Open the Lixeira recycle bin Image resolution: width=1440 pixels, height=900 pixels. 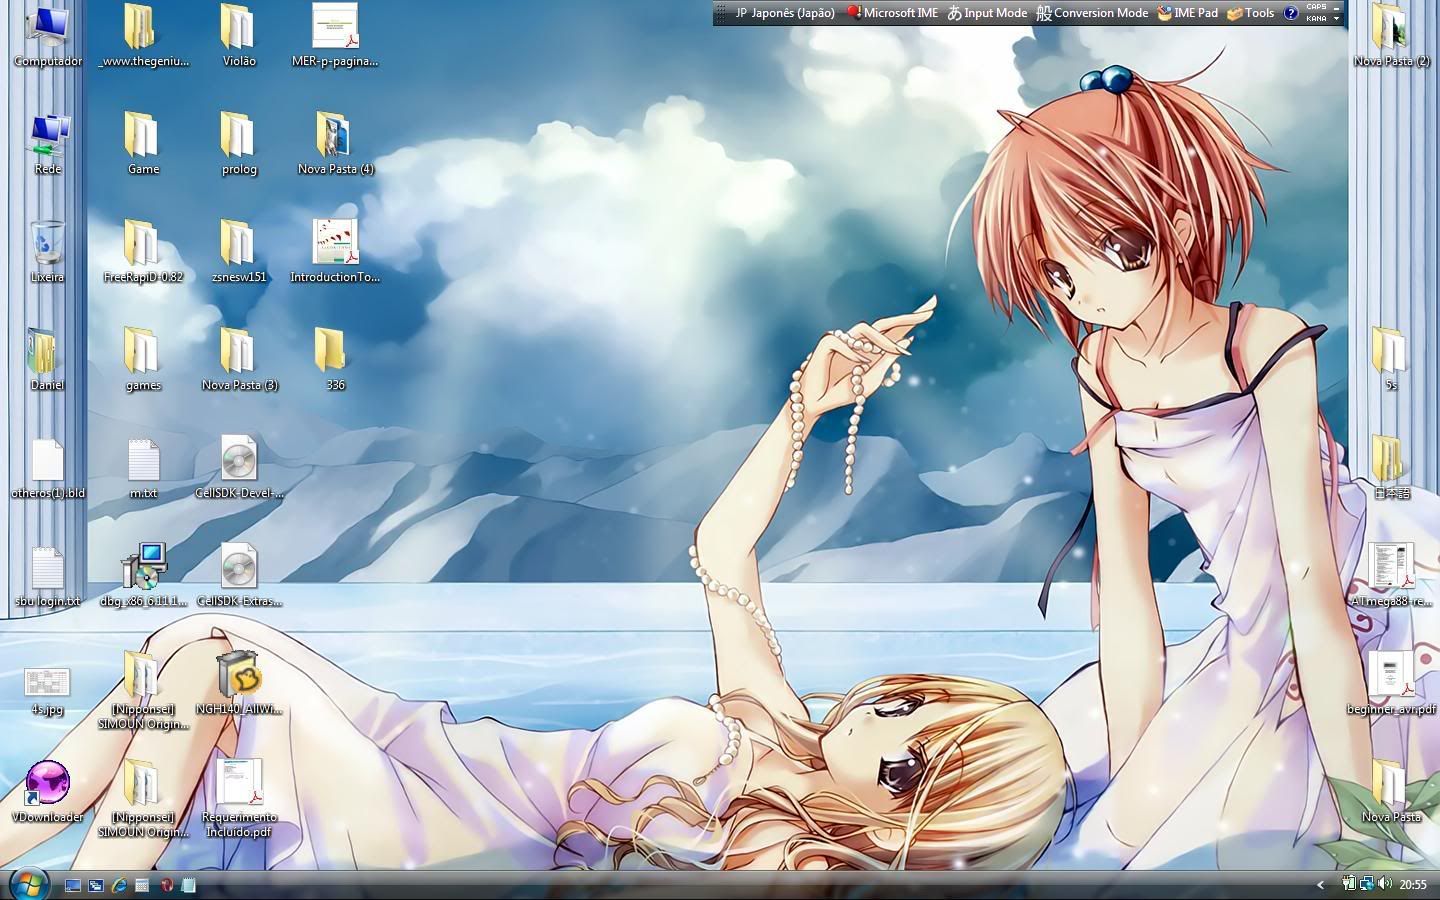47,251
